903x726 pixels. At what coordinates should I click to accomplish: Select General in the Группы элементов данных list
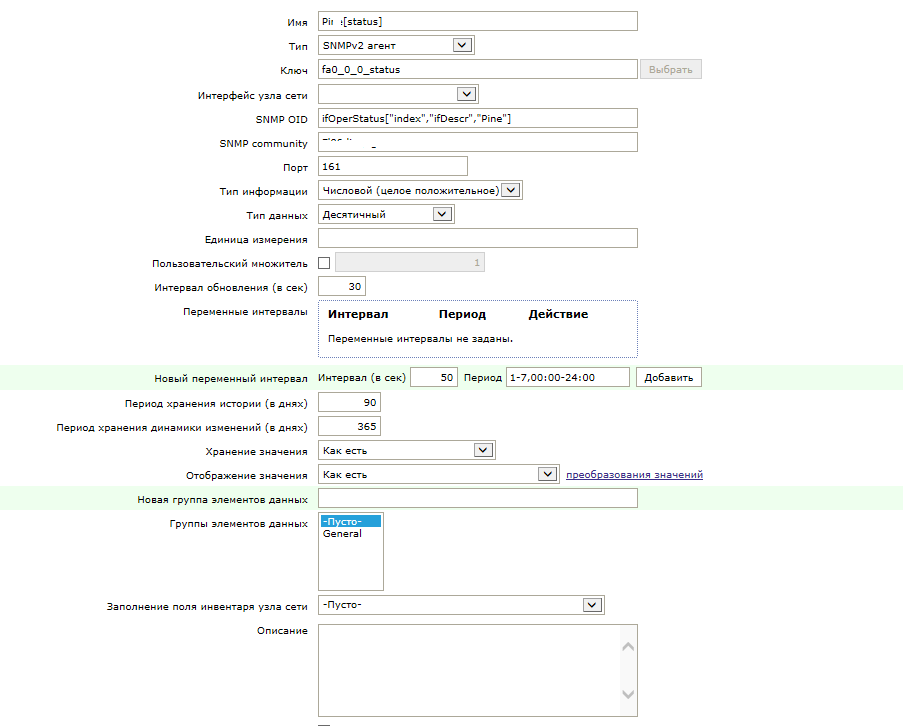tap(342, 534)
